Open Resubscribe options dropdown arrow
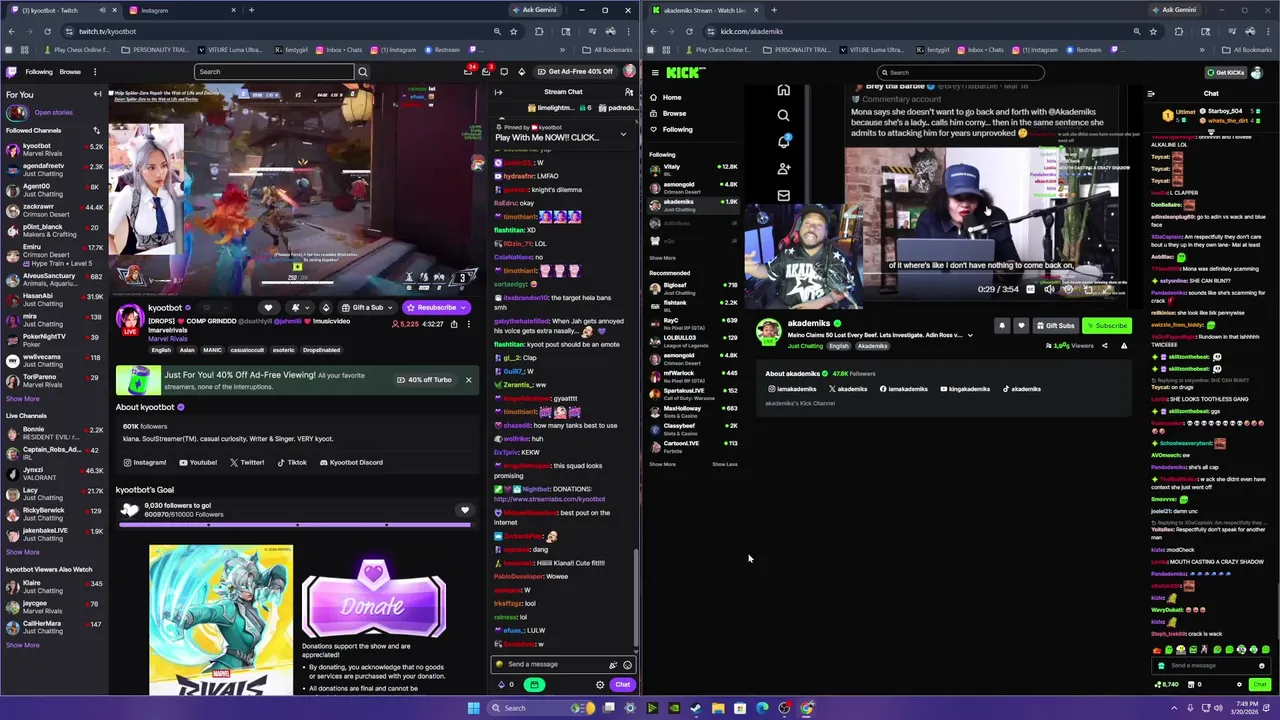The height and width of the screenshot is (720, 1280). [x=464, y=308]
